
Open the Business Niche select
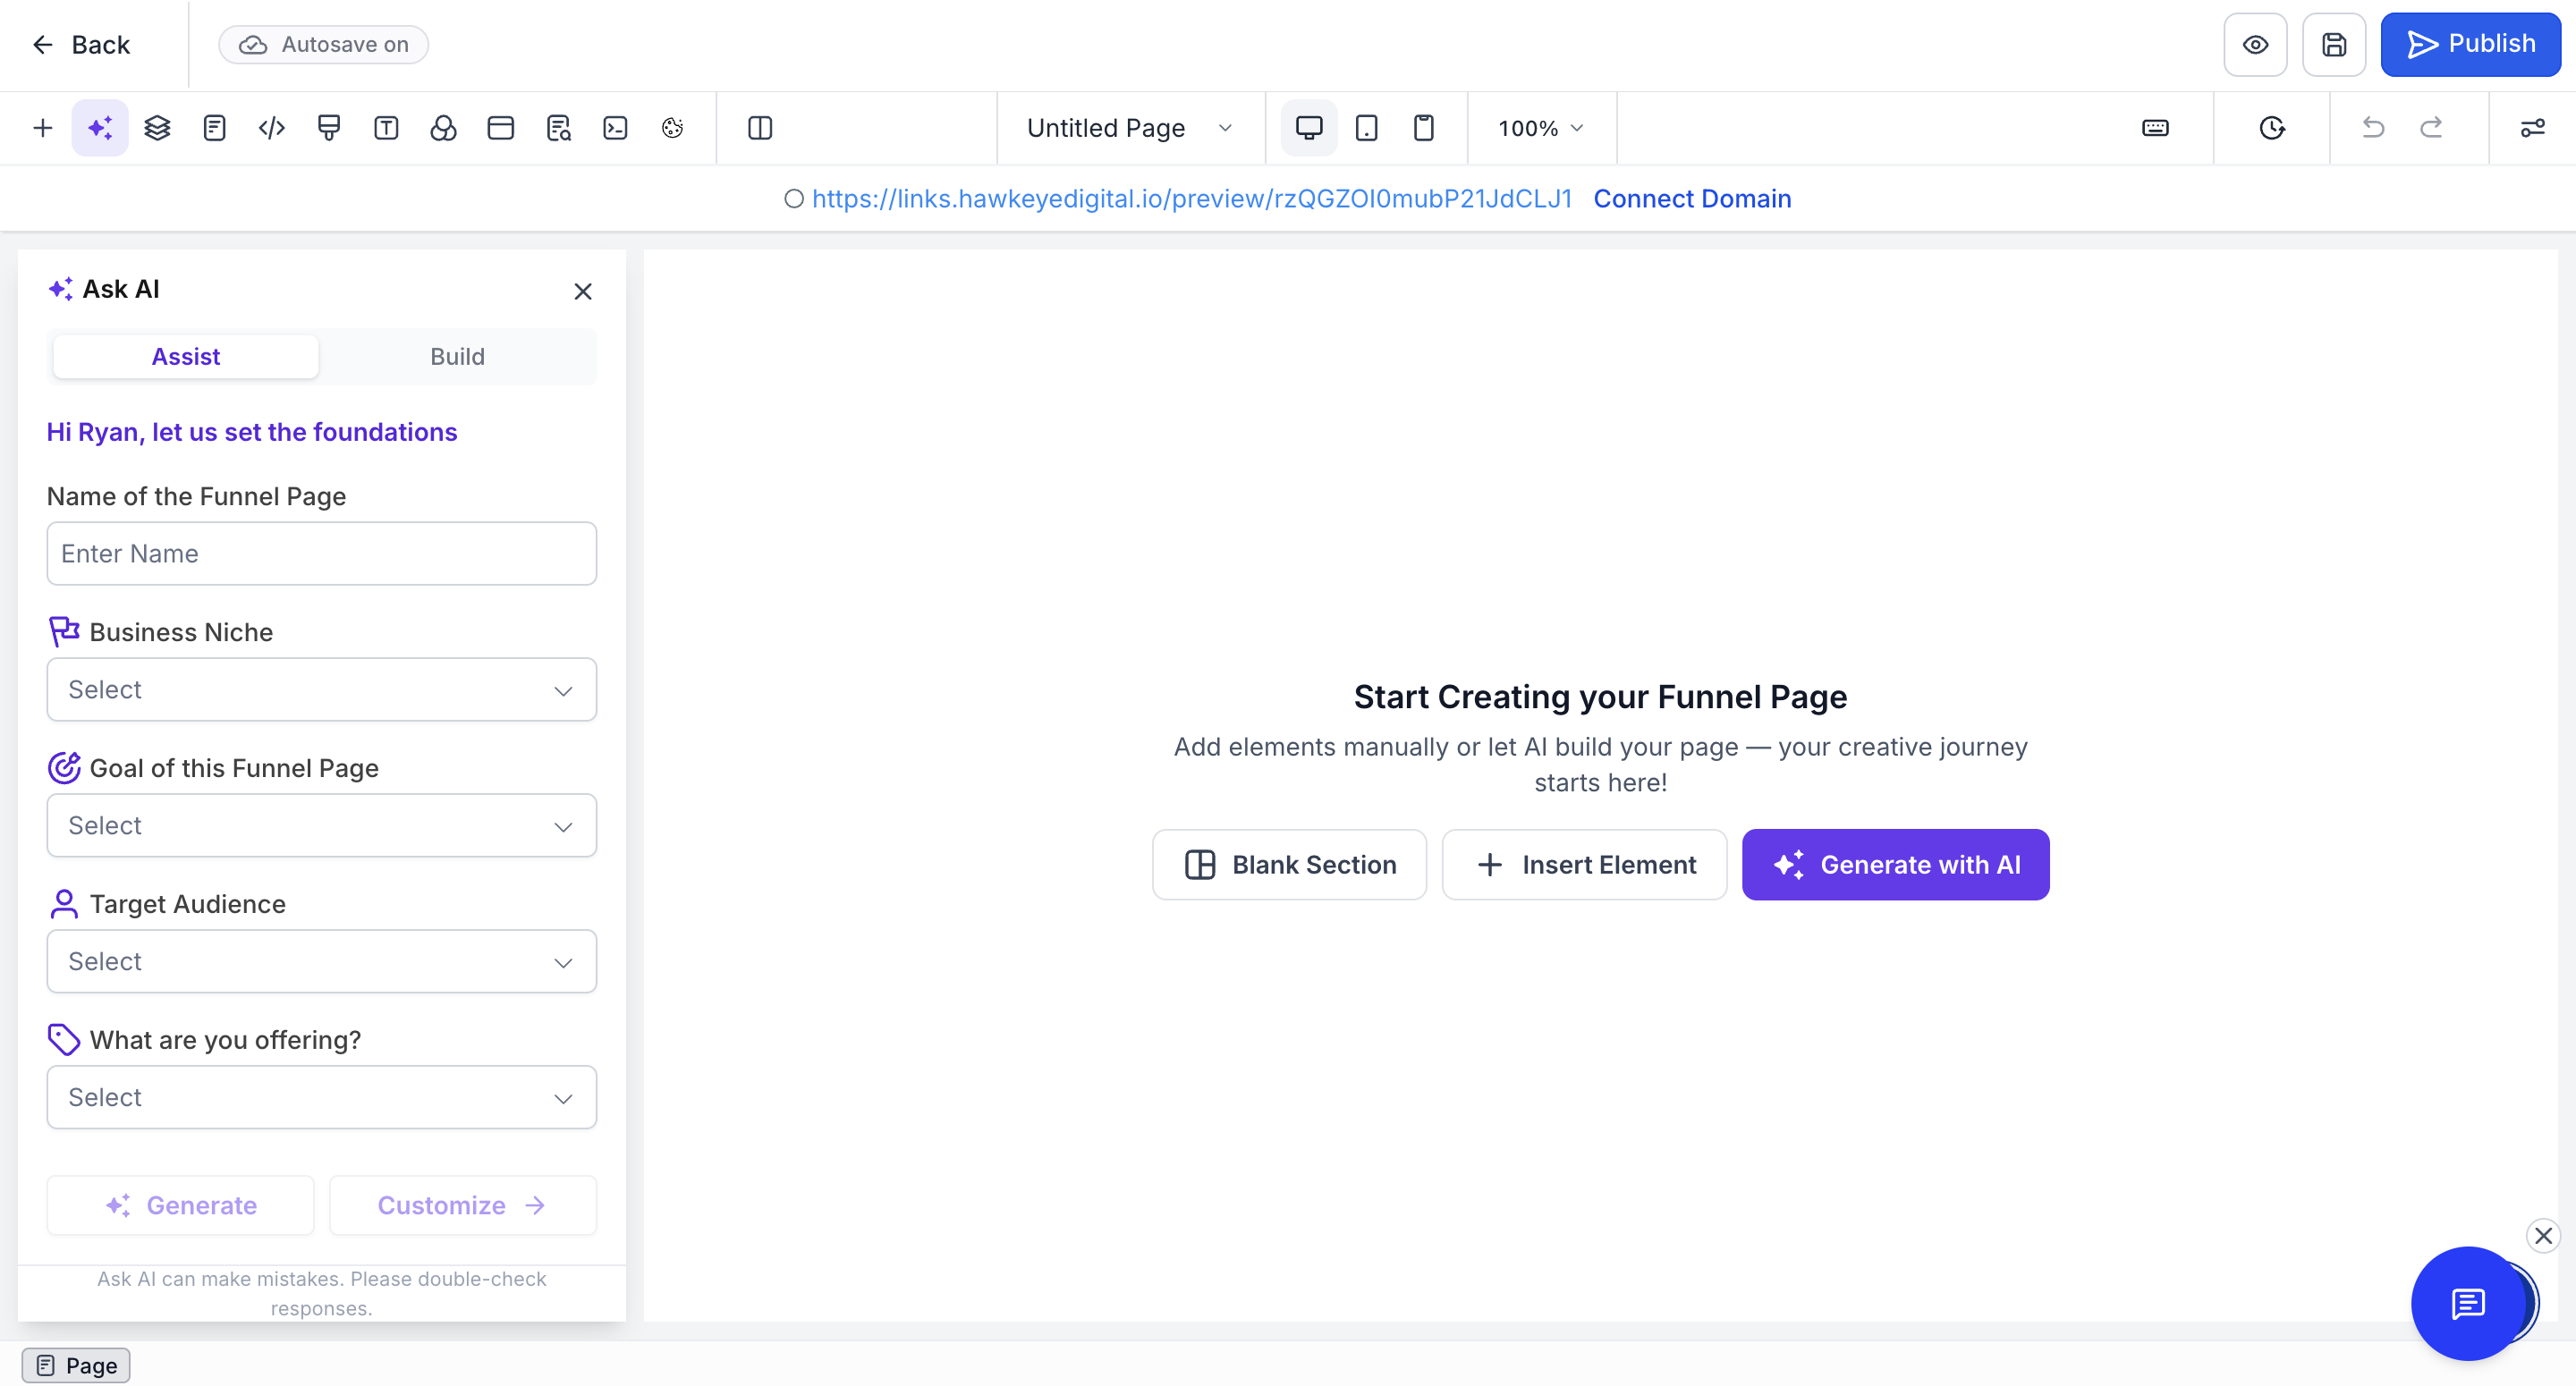(x=322, y=690)
